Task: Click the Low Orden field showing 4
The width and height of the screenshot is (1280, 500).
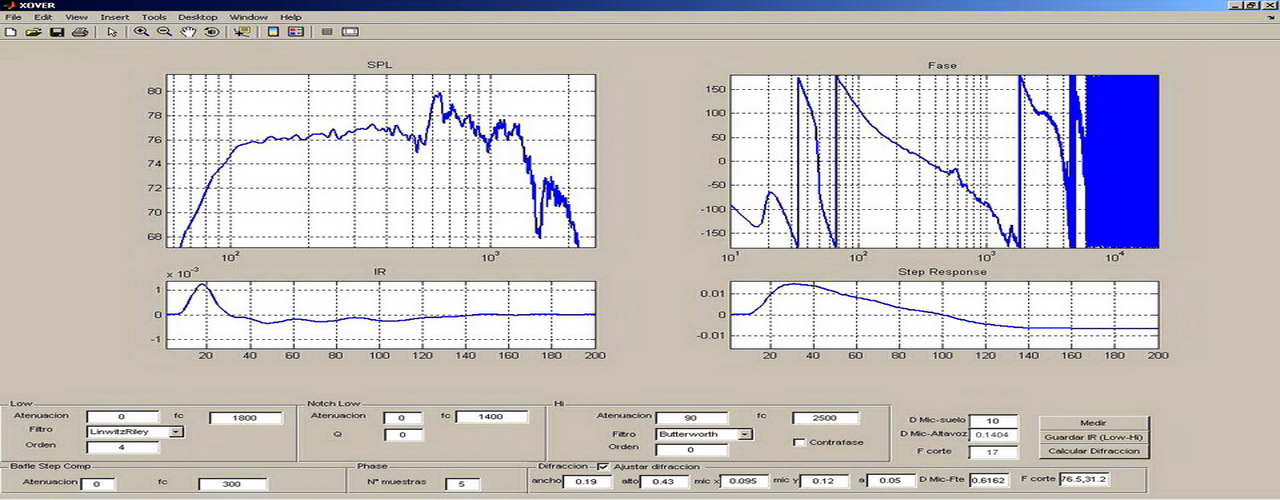Action: pyautogui.click(x=123, y=447)
